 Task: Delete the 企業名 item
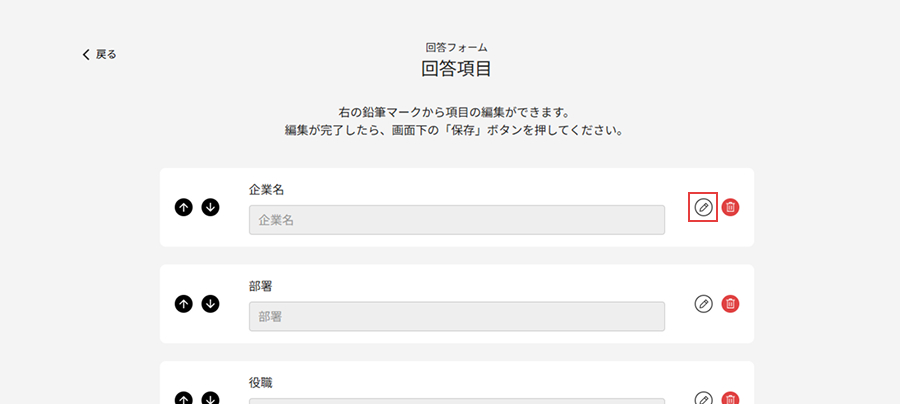pos(731,207)
